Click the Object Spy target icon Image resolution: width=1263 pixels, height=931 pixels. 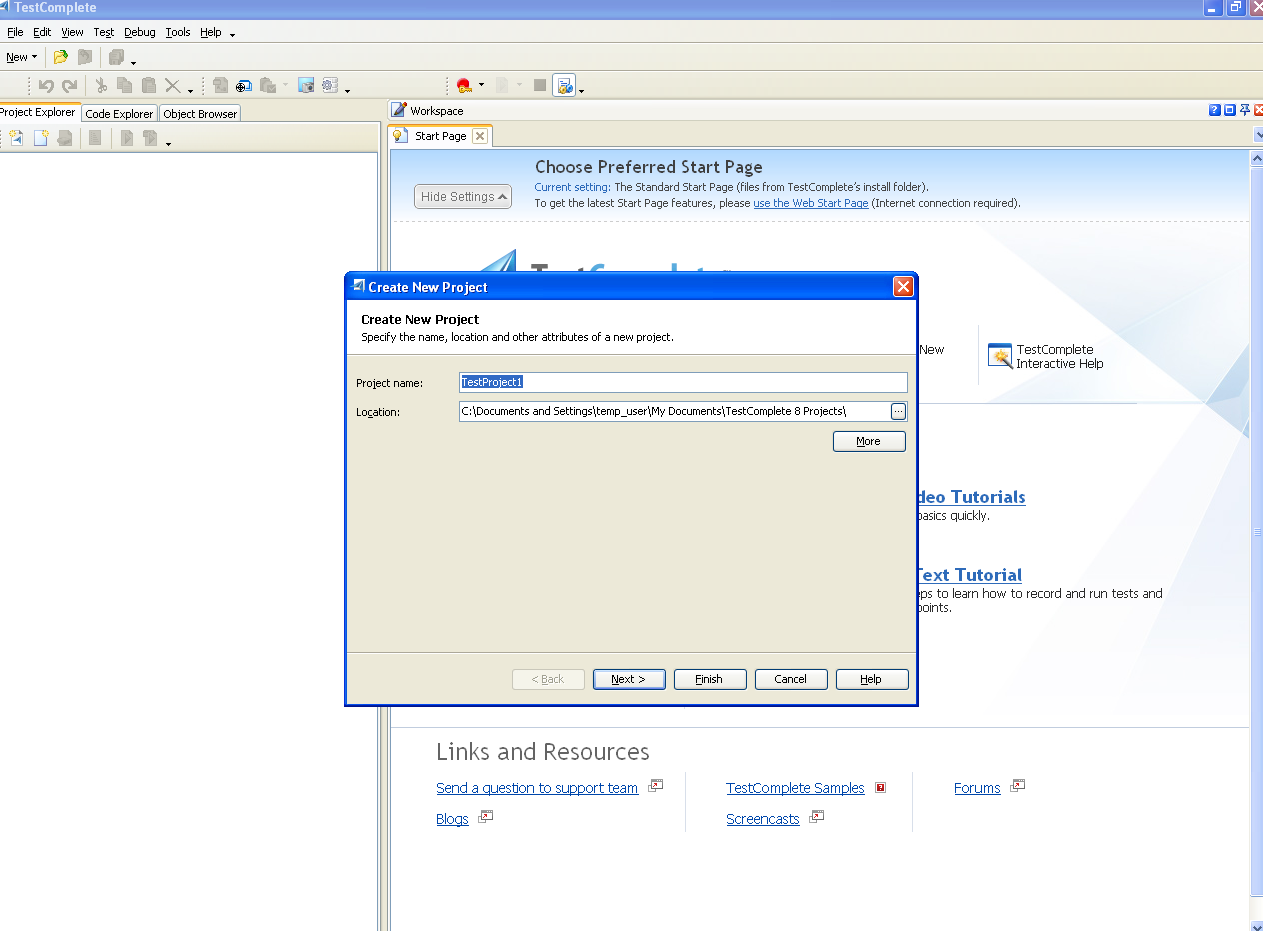tap(244, 86)
